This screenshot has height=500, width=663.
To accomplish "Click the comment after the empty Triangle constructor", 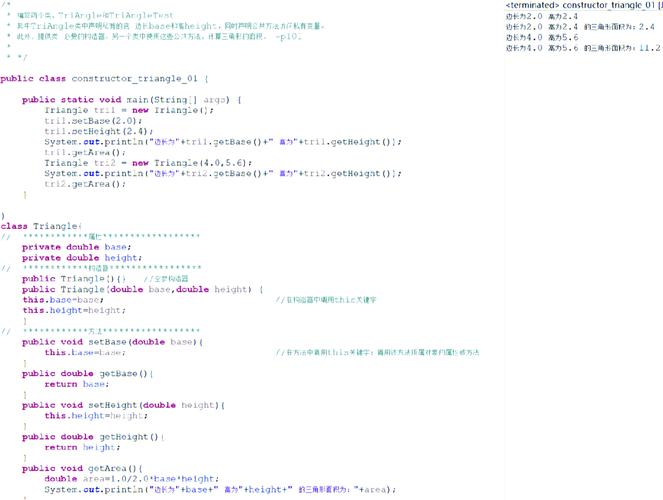I will [x=166, y=279].
